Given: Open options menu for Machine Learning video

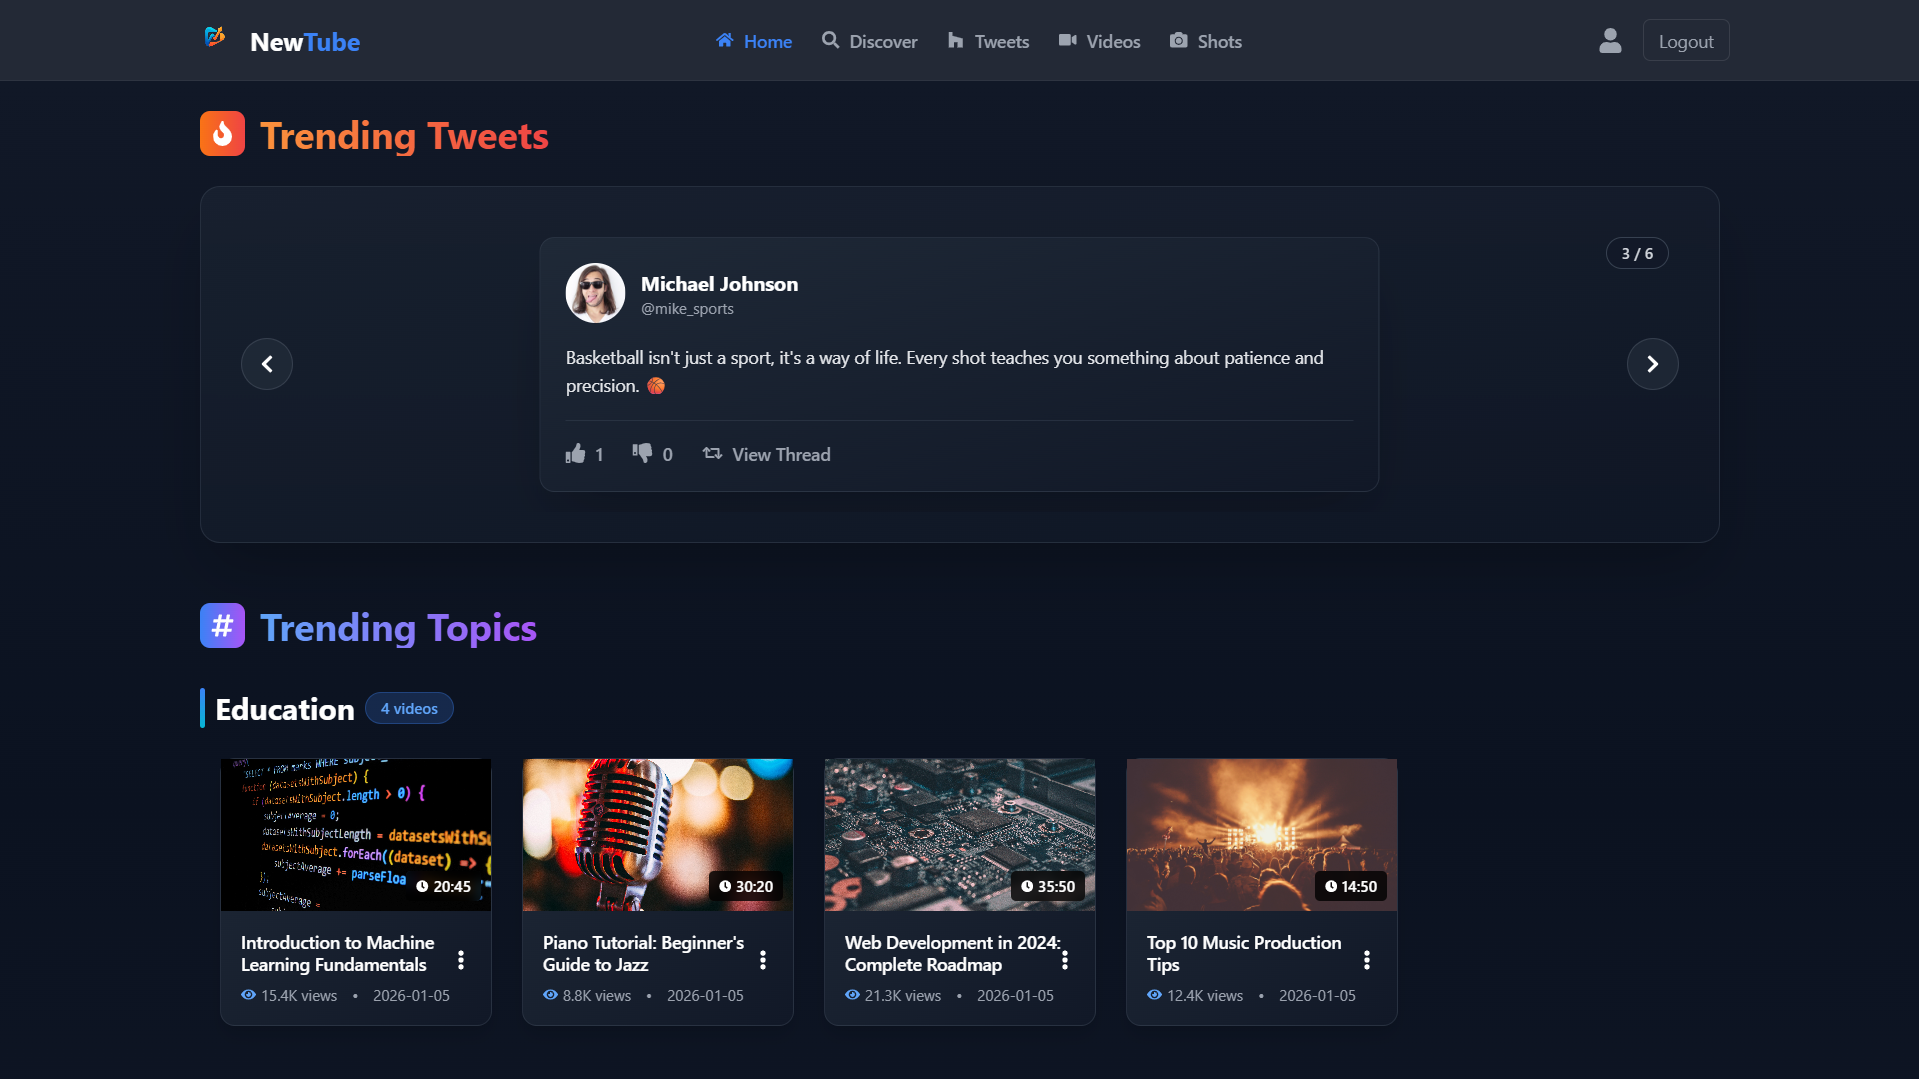Looking at the screenshot, I should [x=461, y=960].
